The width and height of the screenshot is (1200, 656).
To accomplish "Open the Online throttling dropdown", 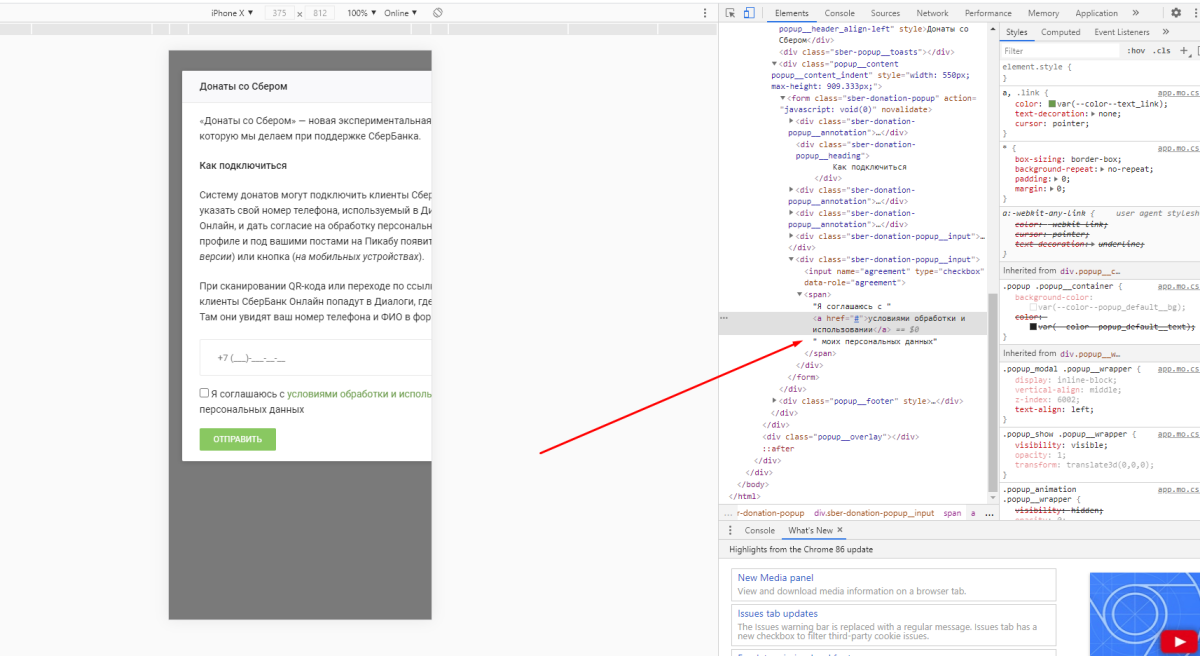I will (x=400, y=13).
